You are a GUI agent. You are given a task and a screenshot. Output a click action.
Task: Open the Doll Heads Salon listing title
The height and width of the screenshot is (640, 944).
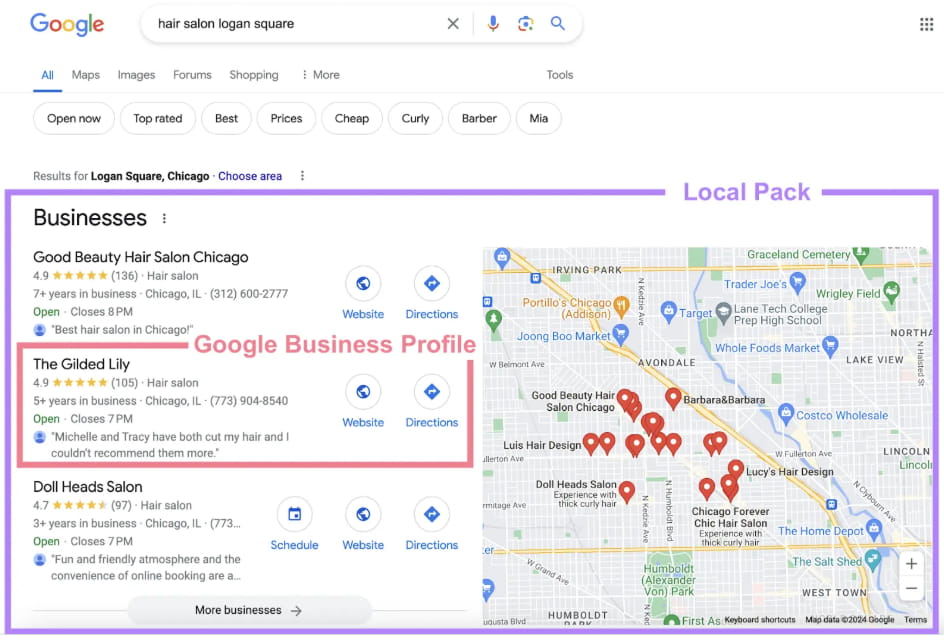point(88,487)
